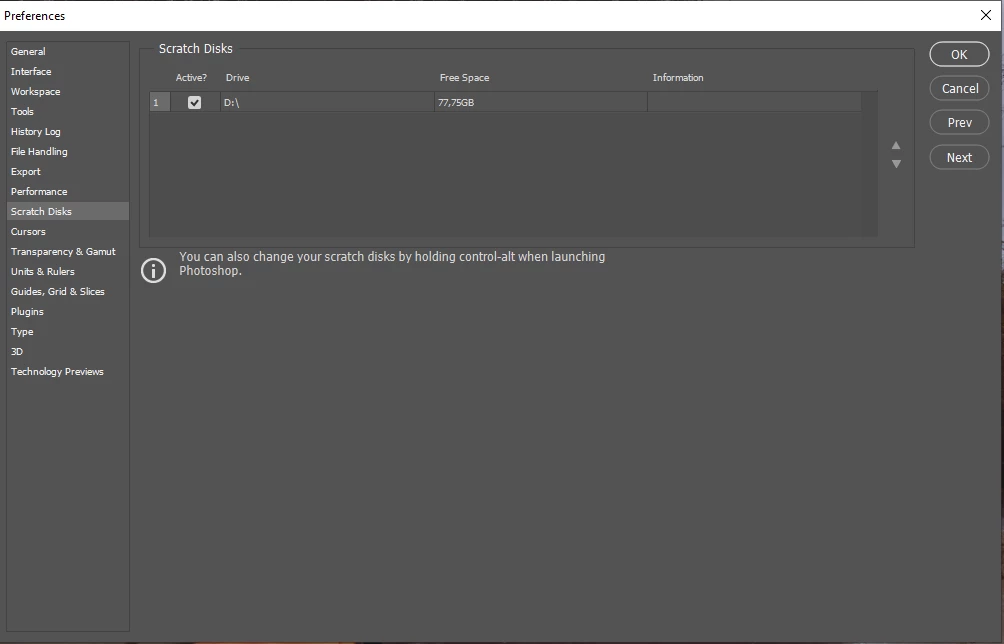1004x644 pixels.
Task: Click the Free Space column header
Action: click(x=464, y=77)
